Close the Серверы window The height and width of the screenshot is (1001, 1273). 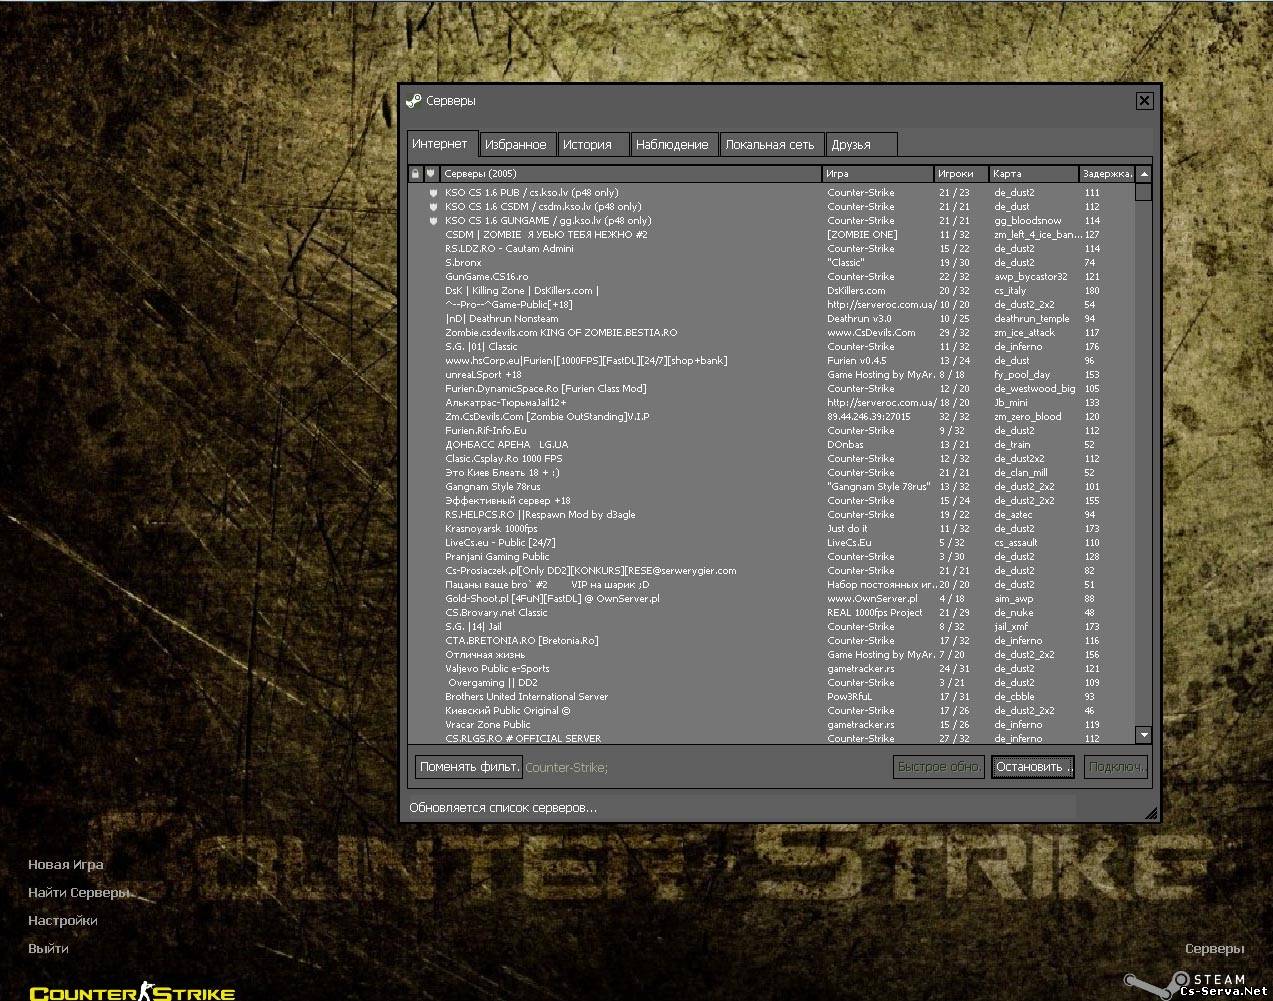pos(1144,100)
